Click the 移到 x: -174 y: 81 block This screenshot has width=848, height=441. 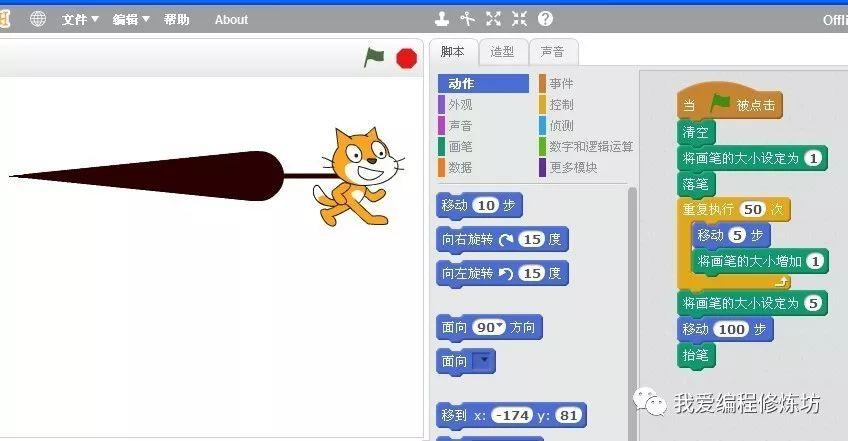pos(511,416)
